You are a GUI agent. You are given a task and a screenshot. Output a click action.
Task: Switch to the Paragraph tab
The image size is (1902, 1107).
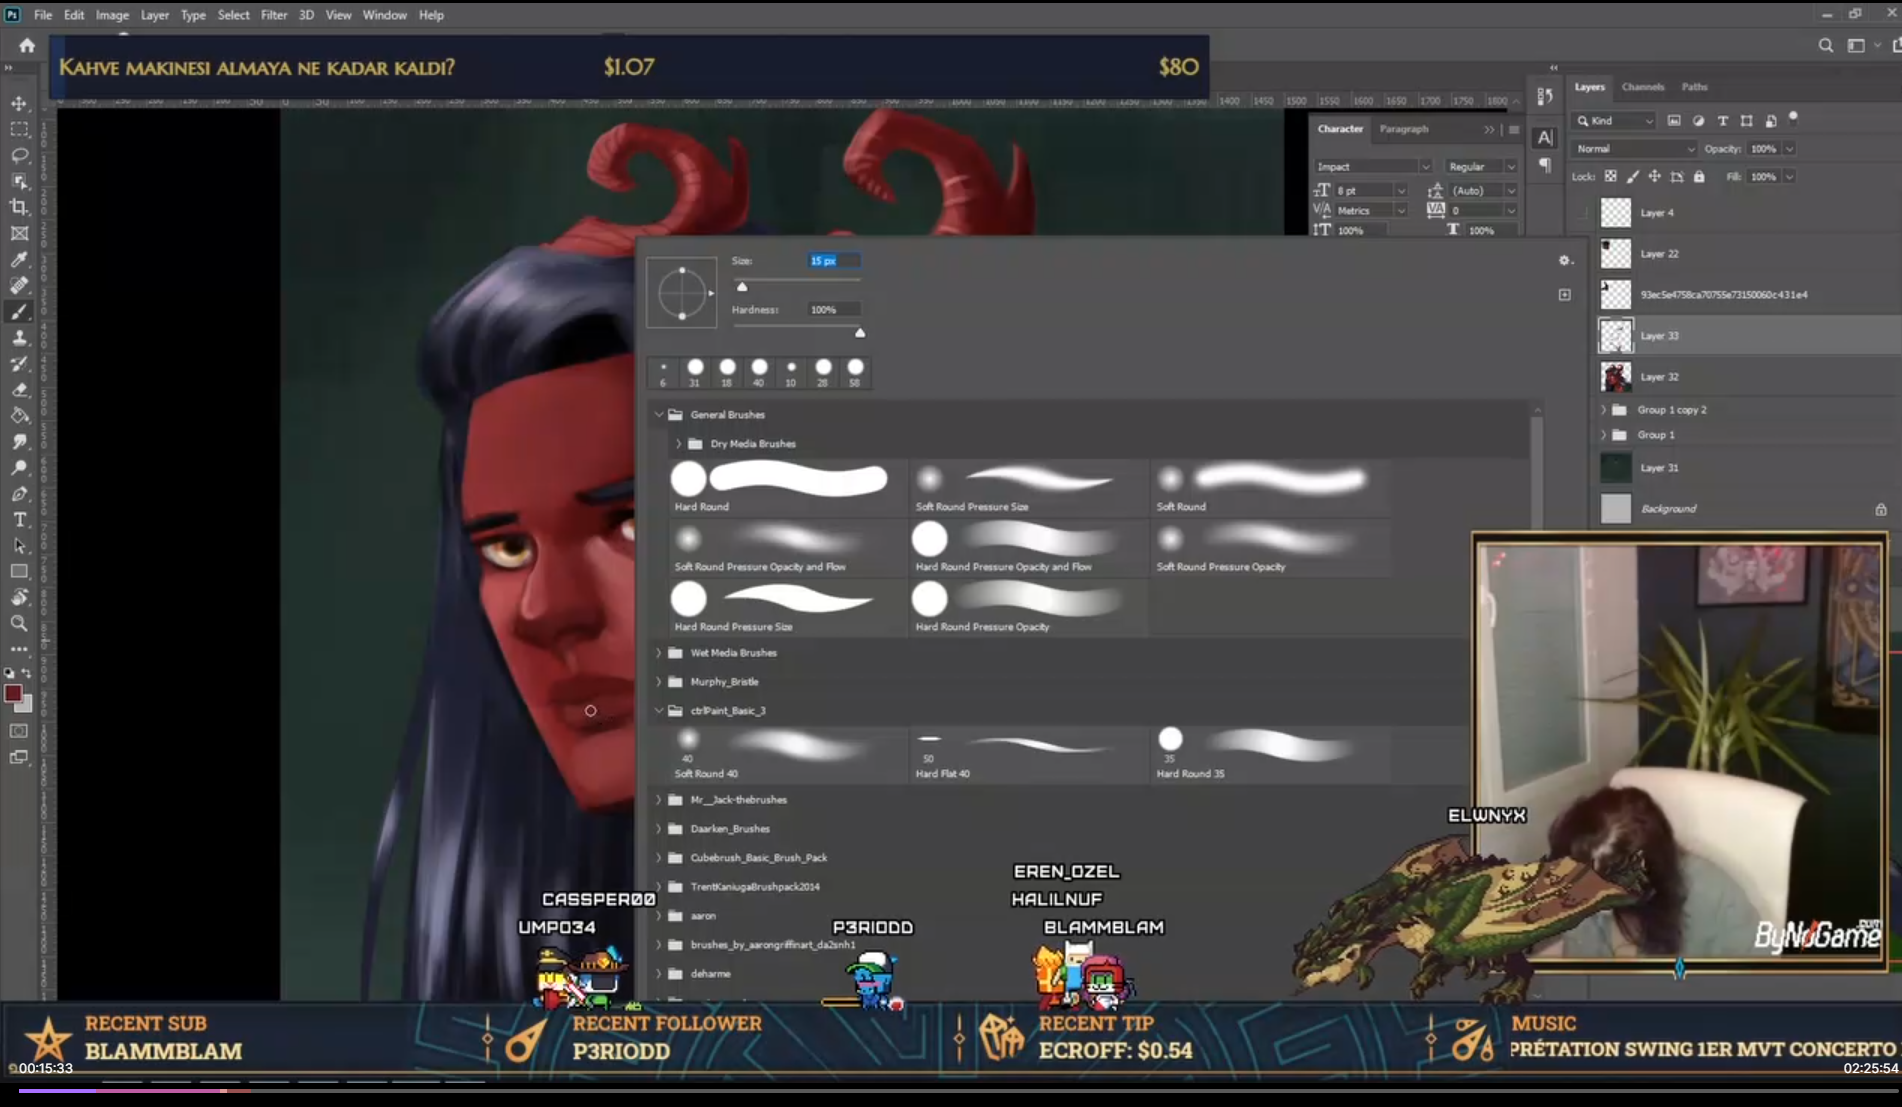pyautogui.click(x=1403, y=129)
